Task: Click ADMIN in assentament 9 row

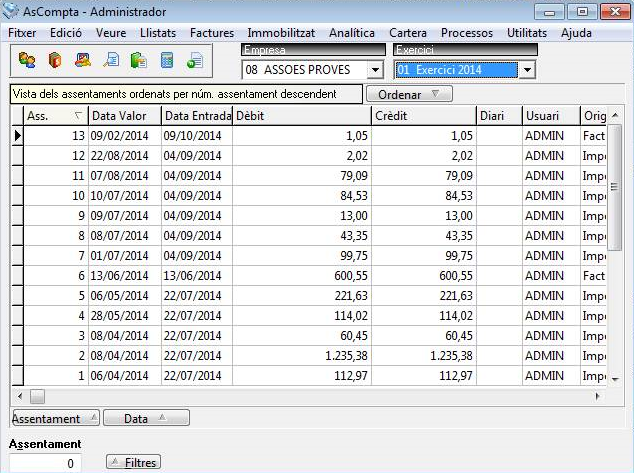Action: [544, 215]
